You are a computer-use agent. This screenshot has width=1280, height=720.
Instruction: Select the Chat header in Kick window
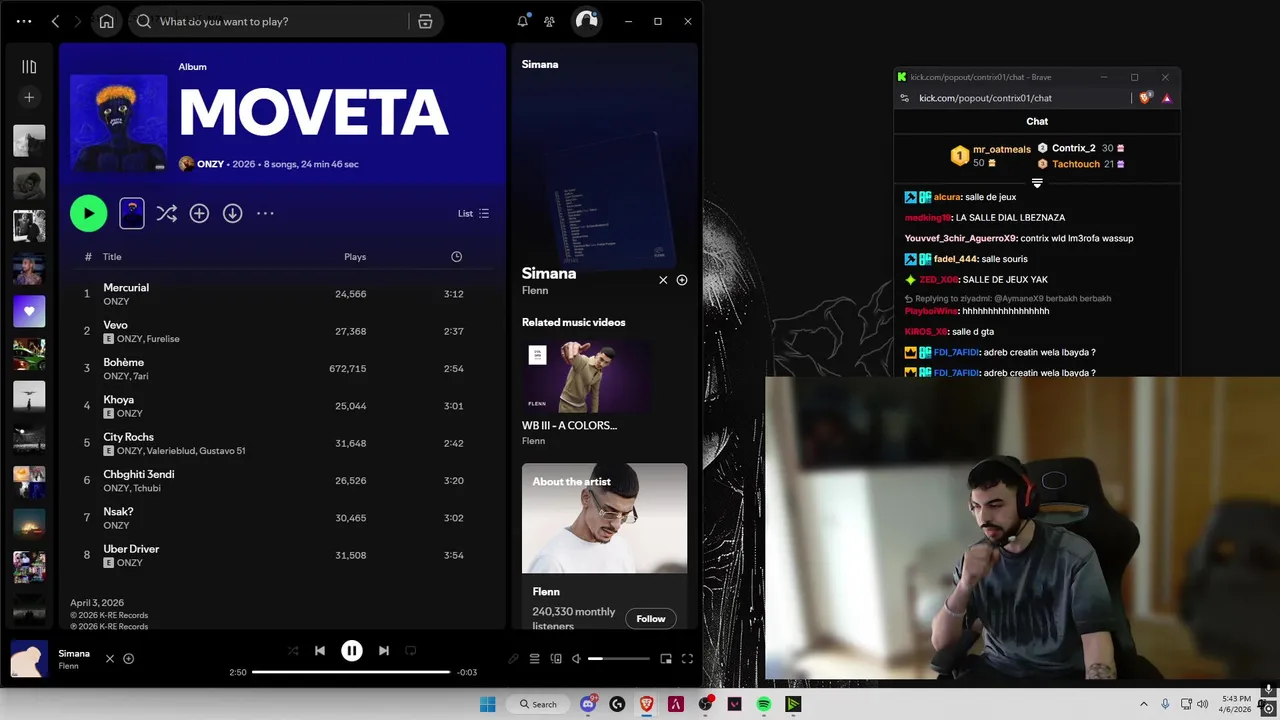[x=1037, y=121]
